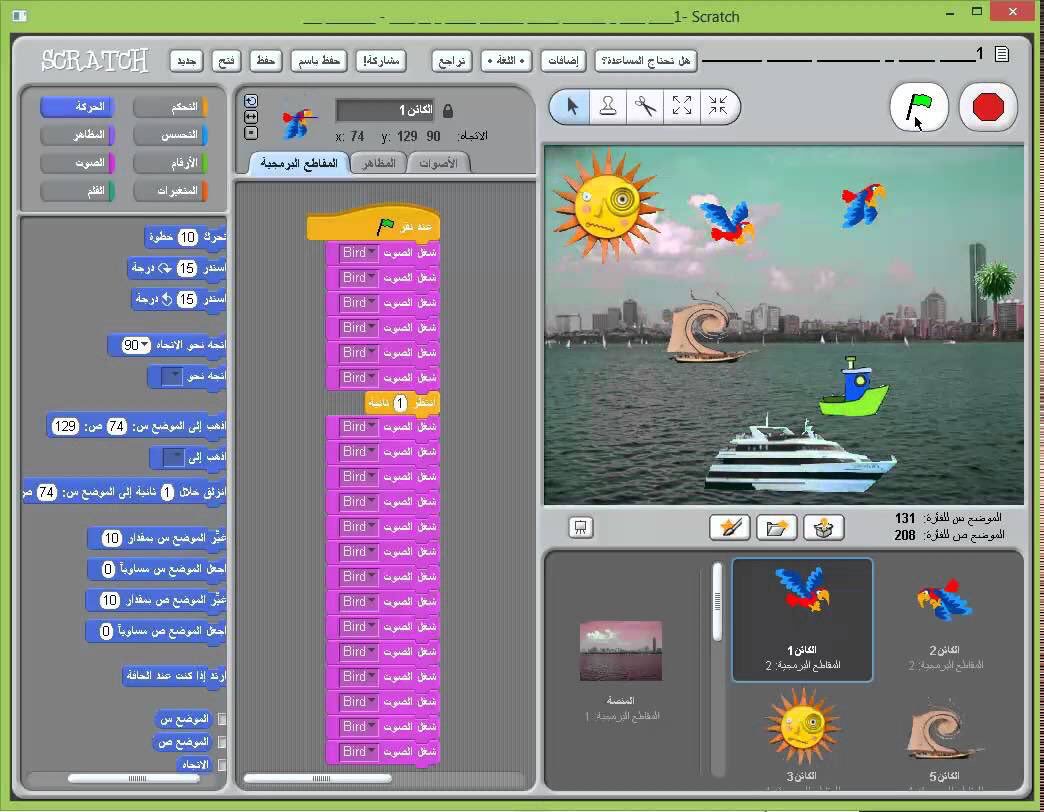Image resolution: width=1044 pixels, height=812 pixels.
Task: Click the sprite list vertical scrollbar
Action: click(717, 602)
